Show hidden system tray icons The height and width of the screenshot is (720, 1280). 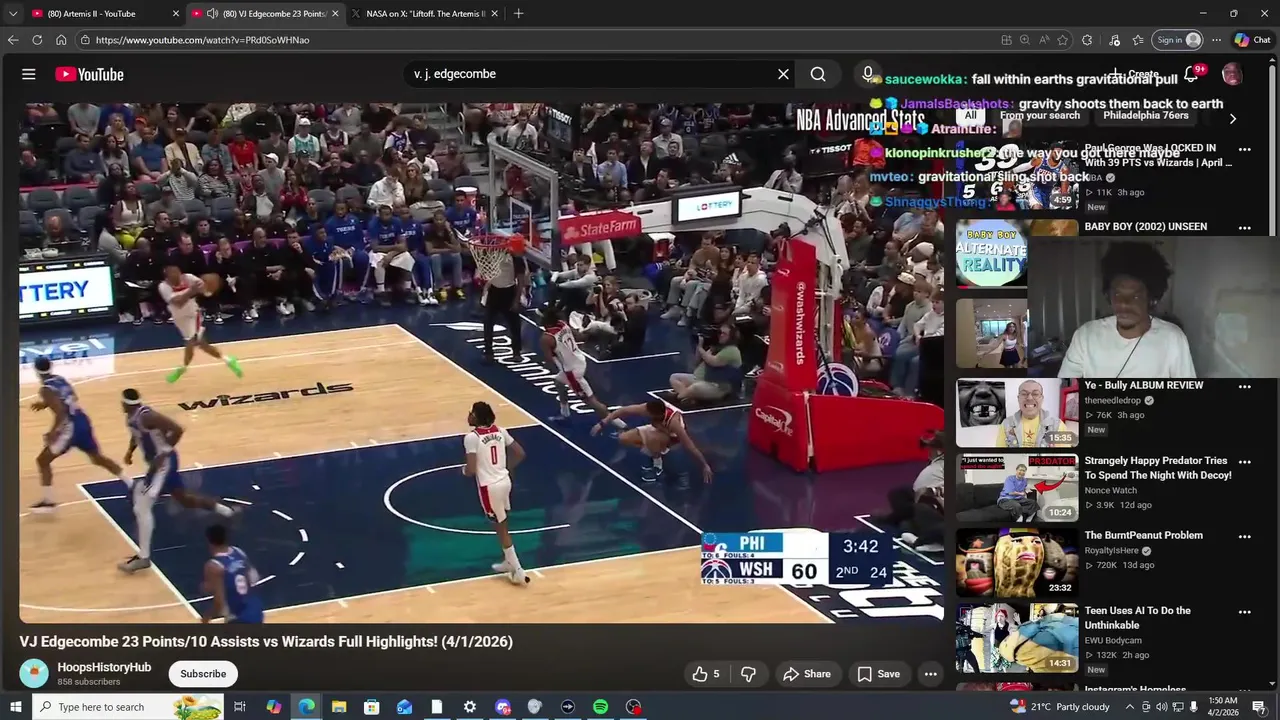tap(1130, 707)
